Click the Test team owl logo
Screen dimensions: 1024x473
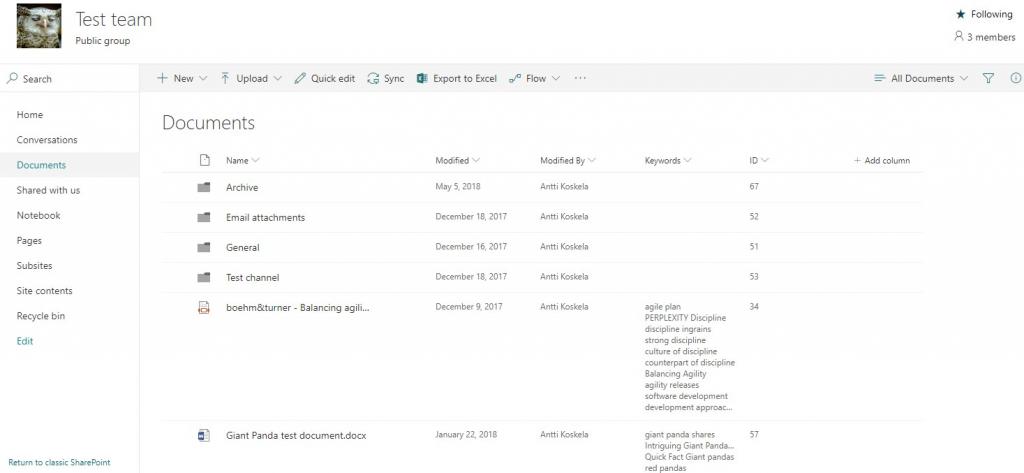coord(39,26)
